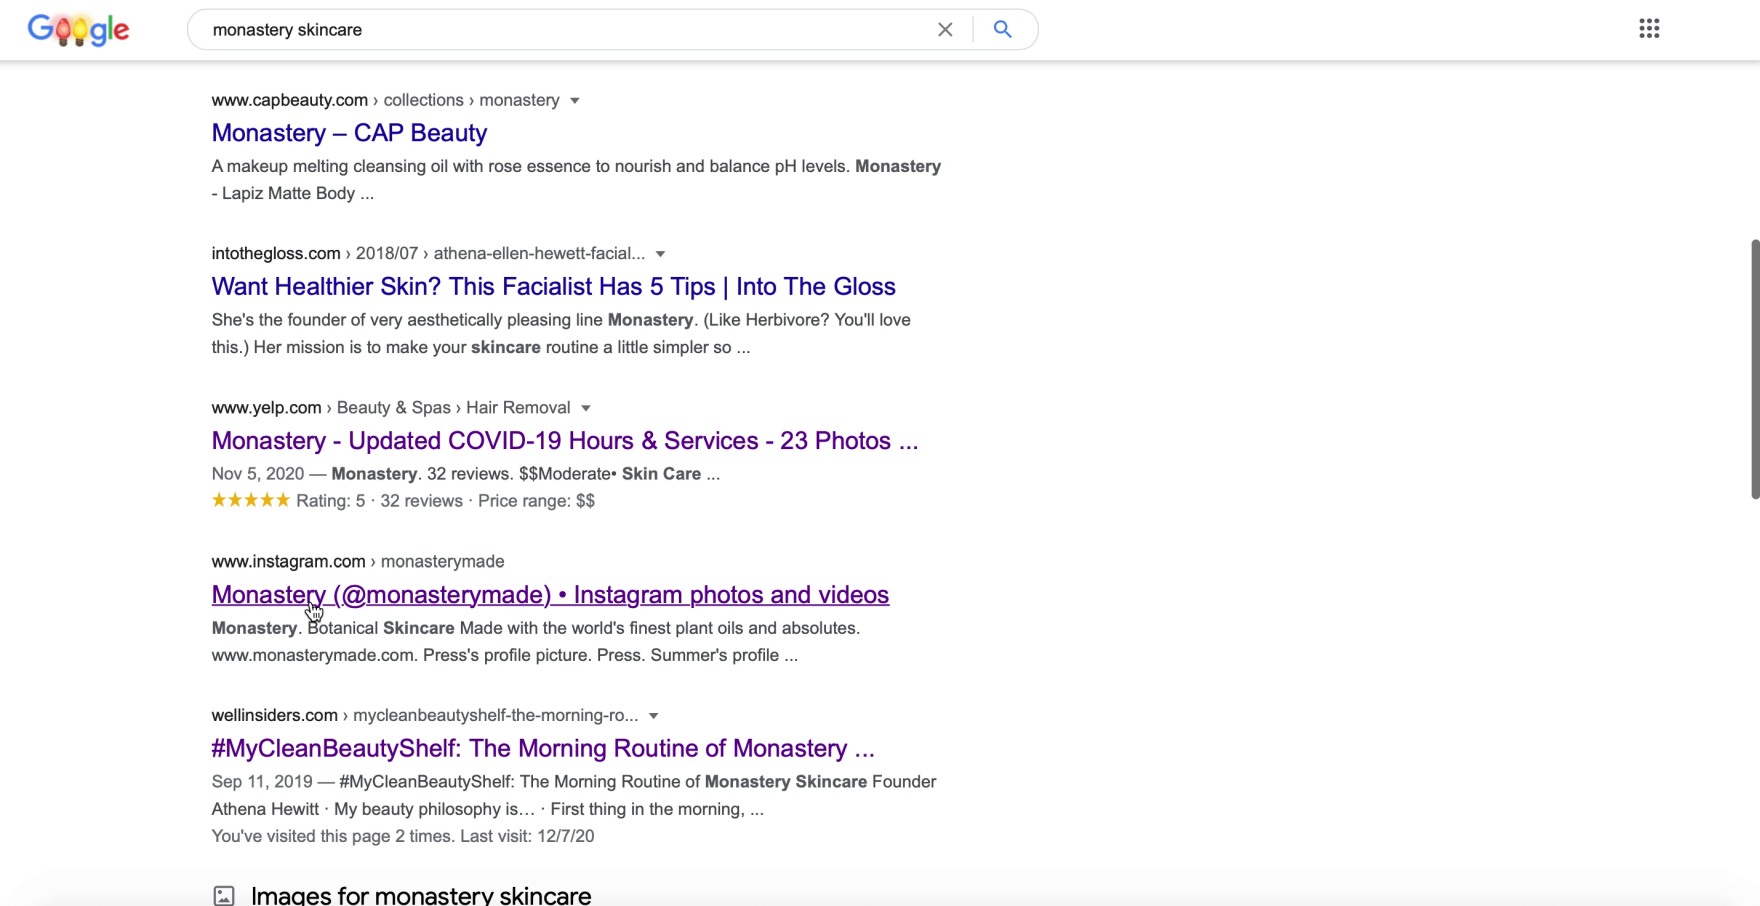Screen dimensions: 1760x906
Task: Open the Google apps grid
Action: click(1649, 29)
